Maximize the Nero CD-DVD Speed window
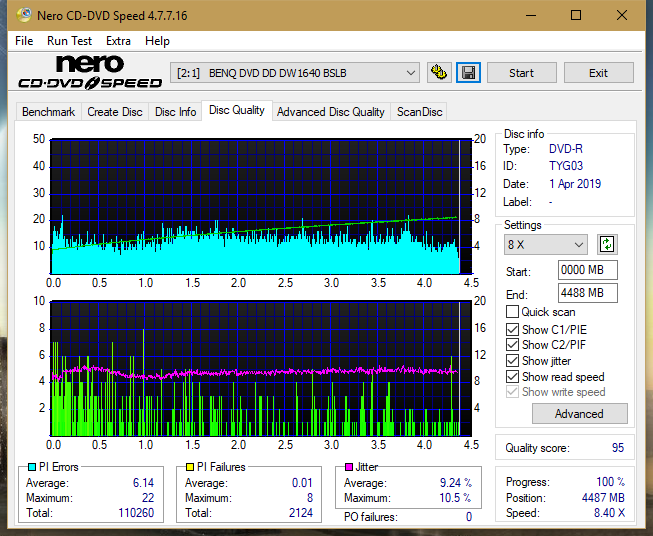 [576, 15]
